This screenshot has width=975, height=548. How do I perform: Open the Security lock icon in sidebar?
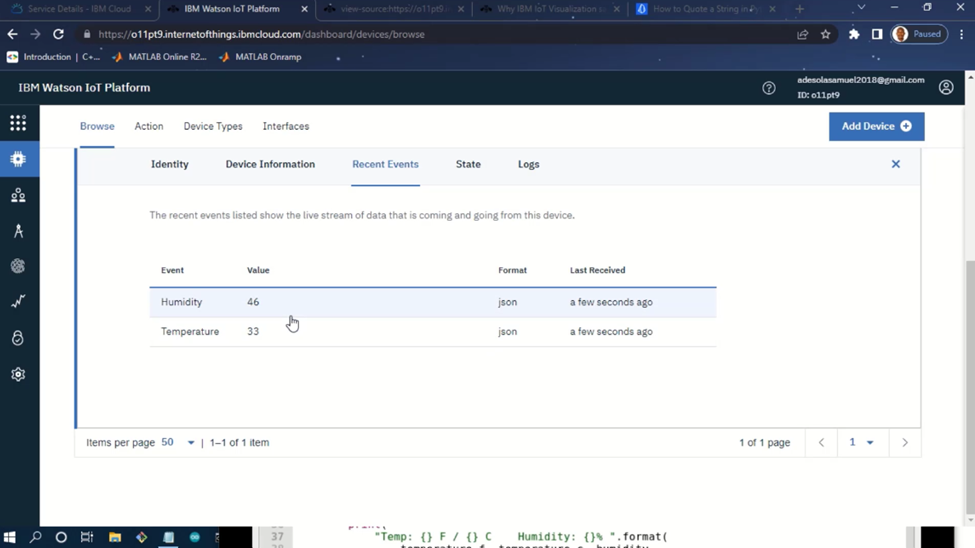pyautogui.click(x=18, y=338)
